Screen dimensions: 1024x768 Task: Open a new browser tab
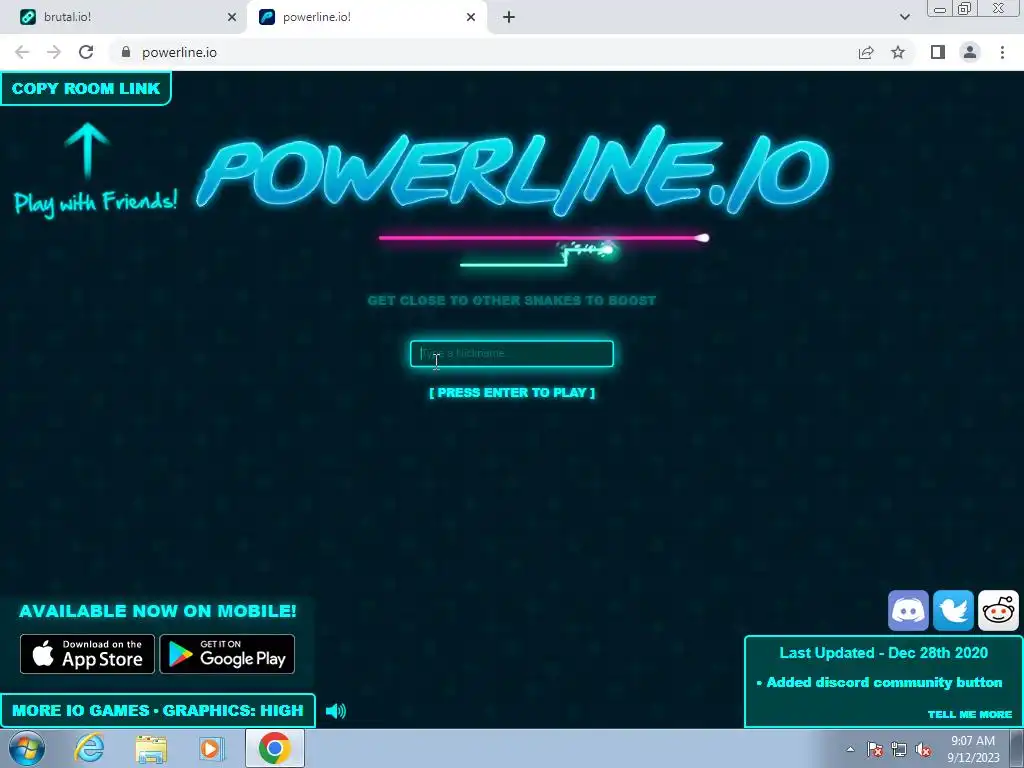(509, 17)
